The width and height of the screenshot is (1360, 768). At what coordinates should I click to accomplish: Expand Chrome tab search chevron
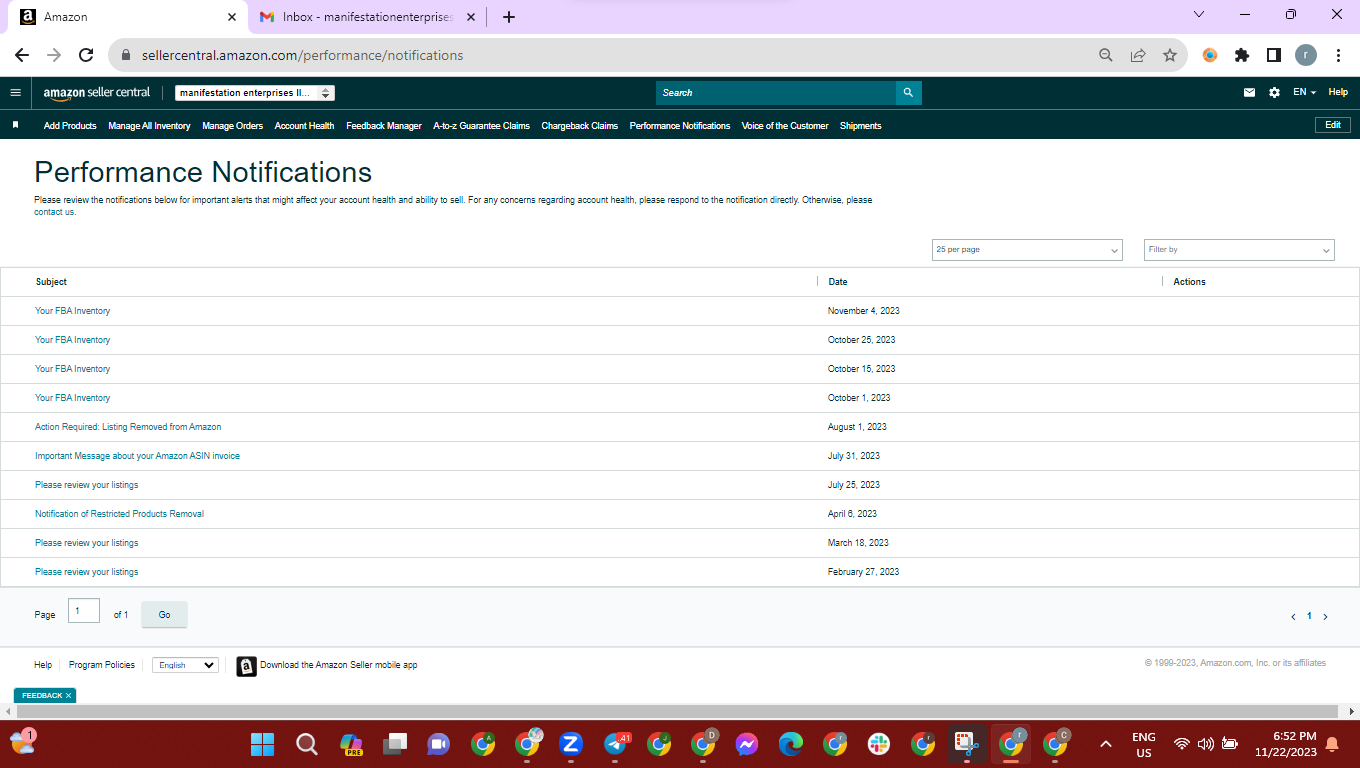click(1200, 14)
